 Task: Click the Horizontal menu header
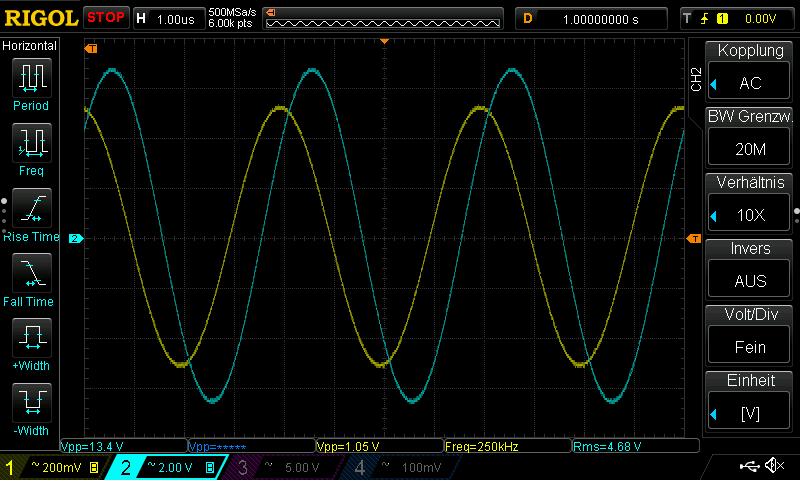coord(30,46)
